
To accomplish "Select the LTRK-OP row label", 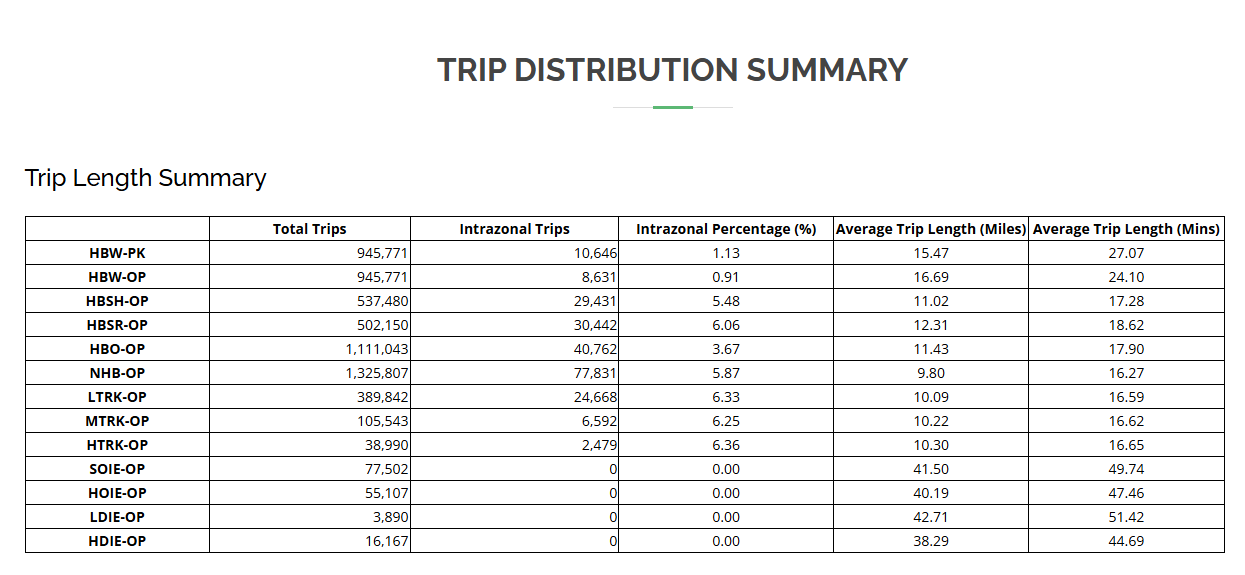I will [117, 397].
